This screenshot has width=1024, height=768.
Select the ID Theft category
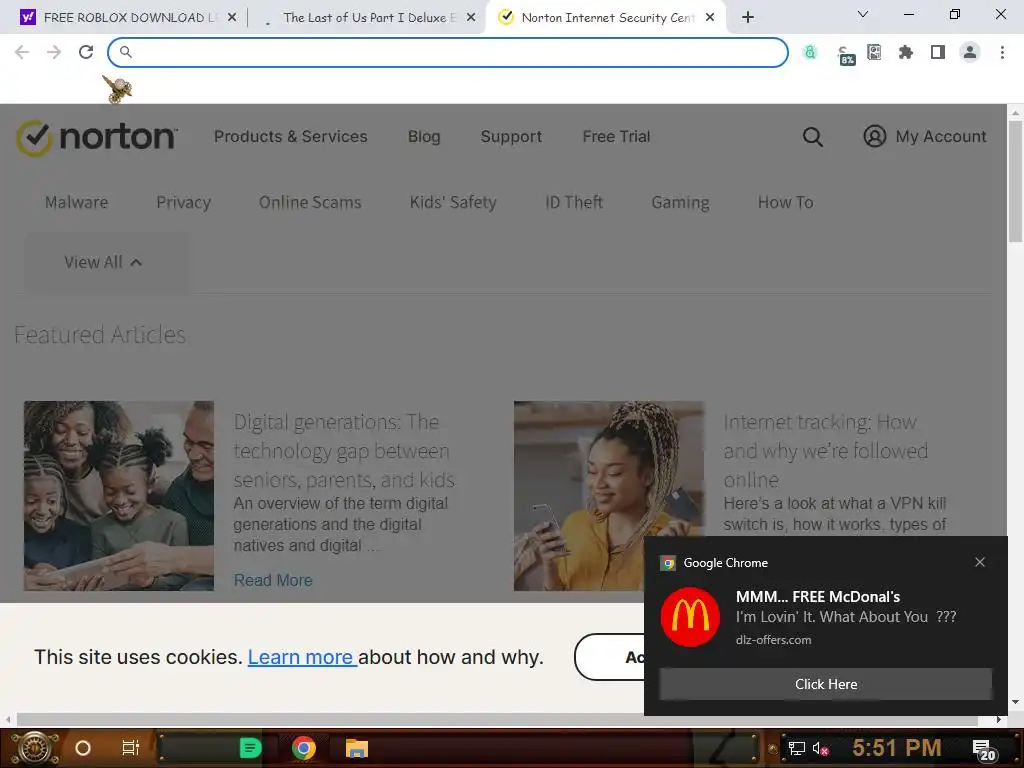(574, 202)
